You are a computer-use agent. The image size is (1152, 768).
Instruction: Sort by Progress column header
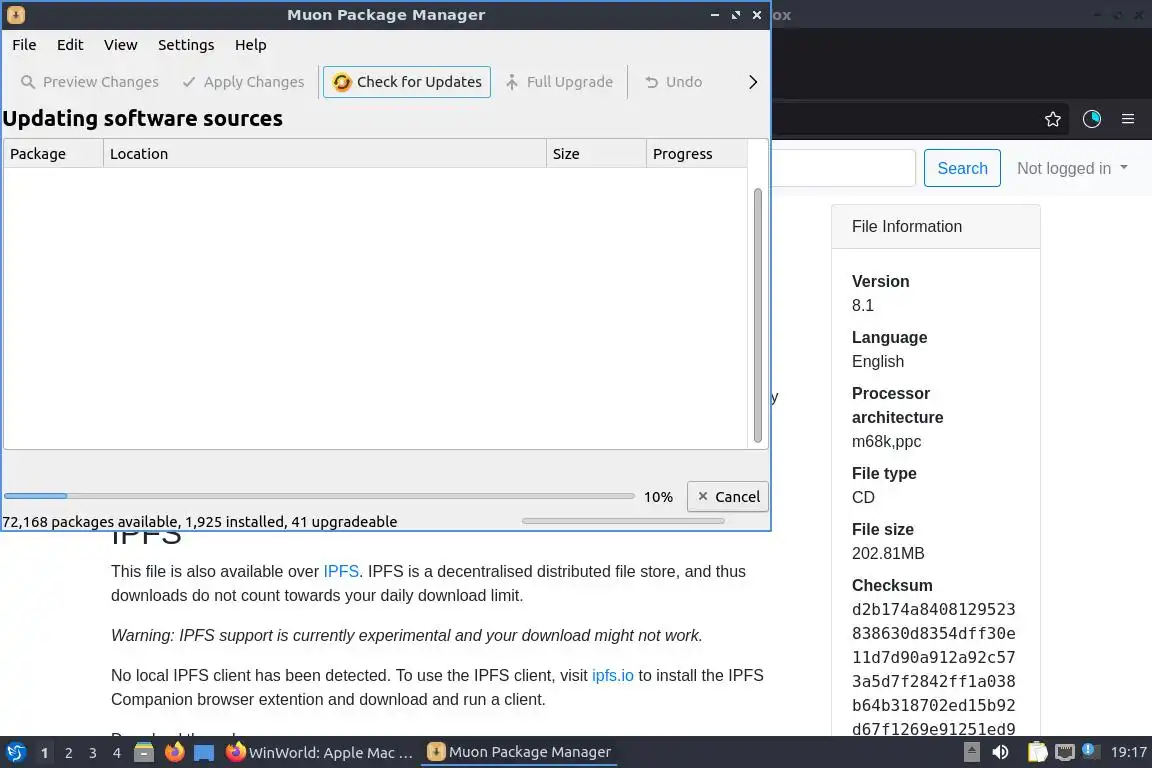696,154
